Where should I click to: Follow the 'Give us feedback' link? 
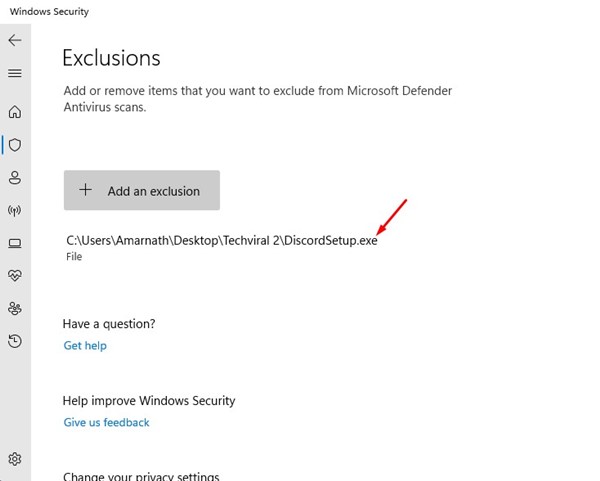click(106, 422)
